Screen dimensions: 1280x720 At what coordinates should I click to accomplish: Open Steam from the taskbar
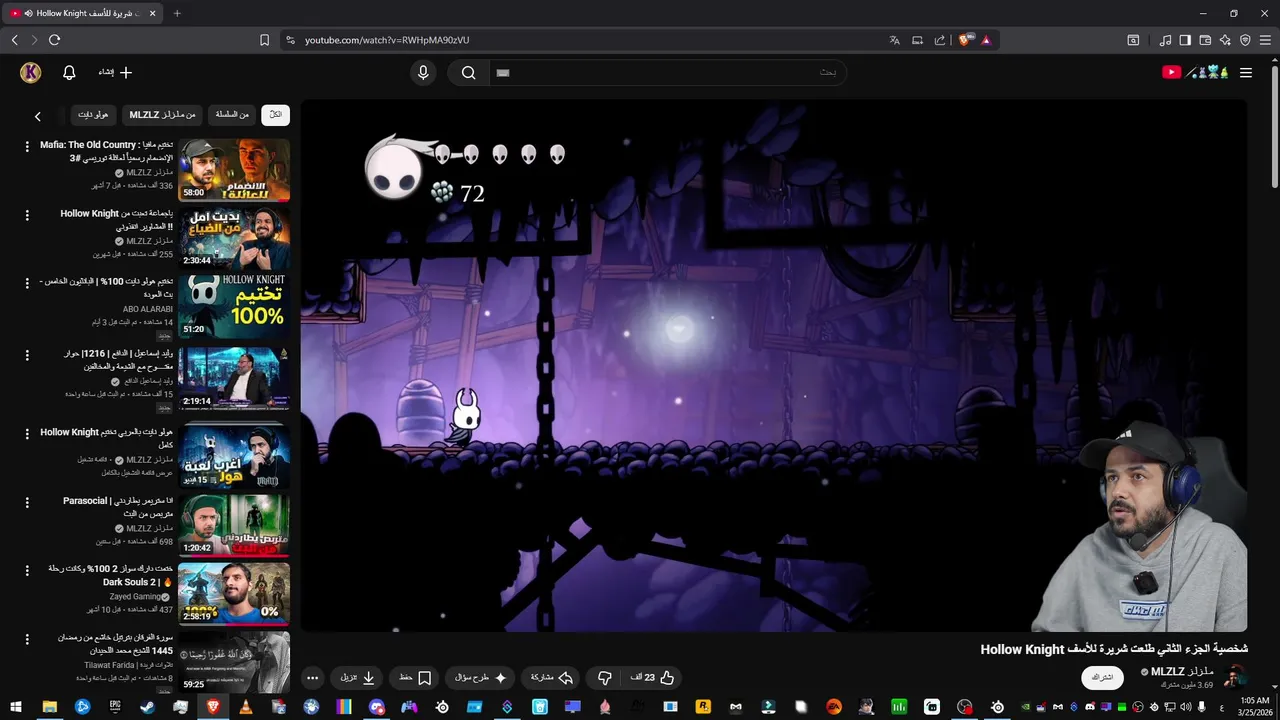[x=147, y=706]
